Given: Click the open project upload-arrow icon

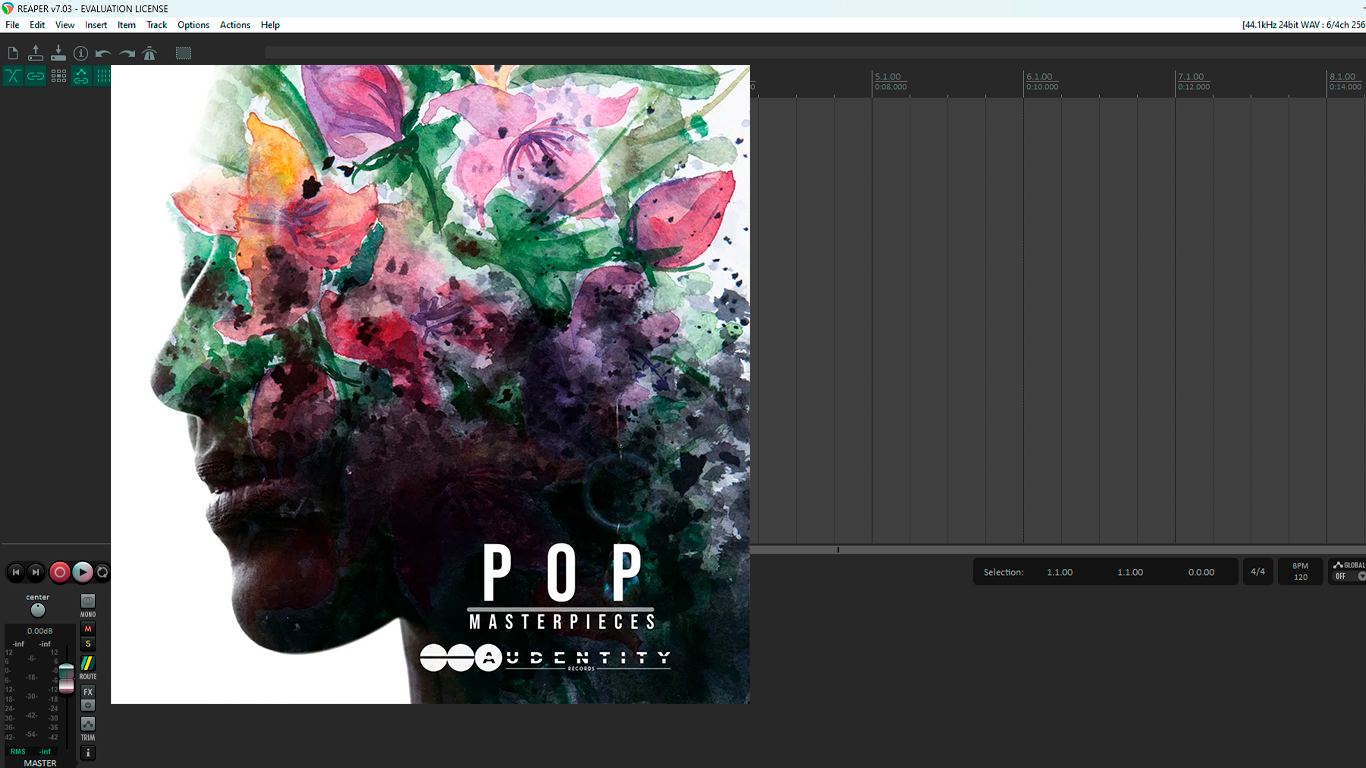Looking at the screenshot, I should pyautogui.click(x=36, y=53).
